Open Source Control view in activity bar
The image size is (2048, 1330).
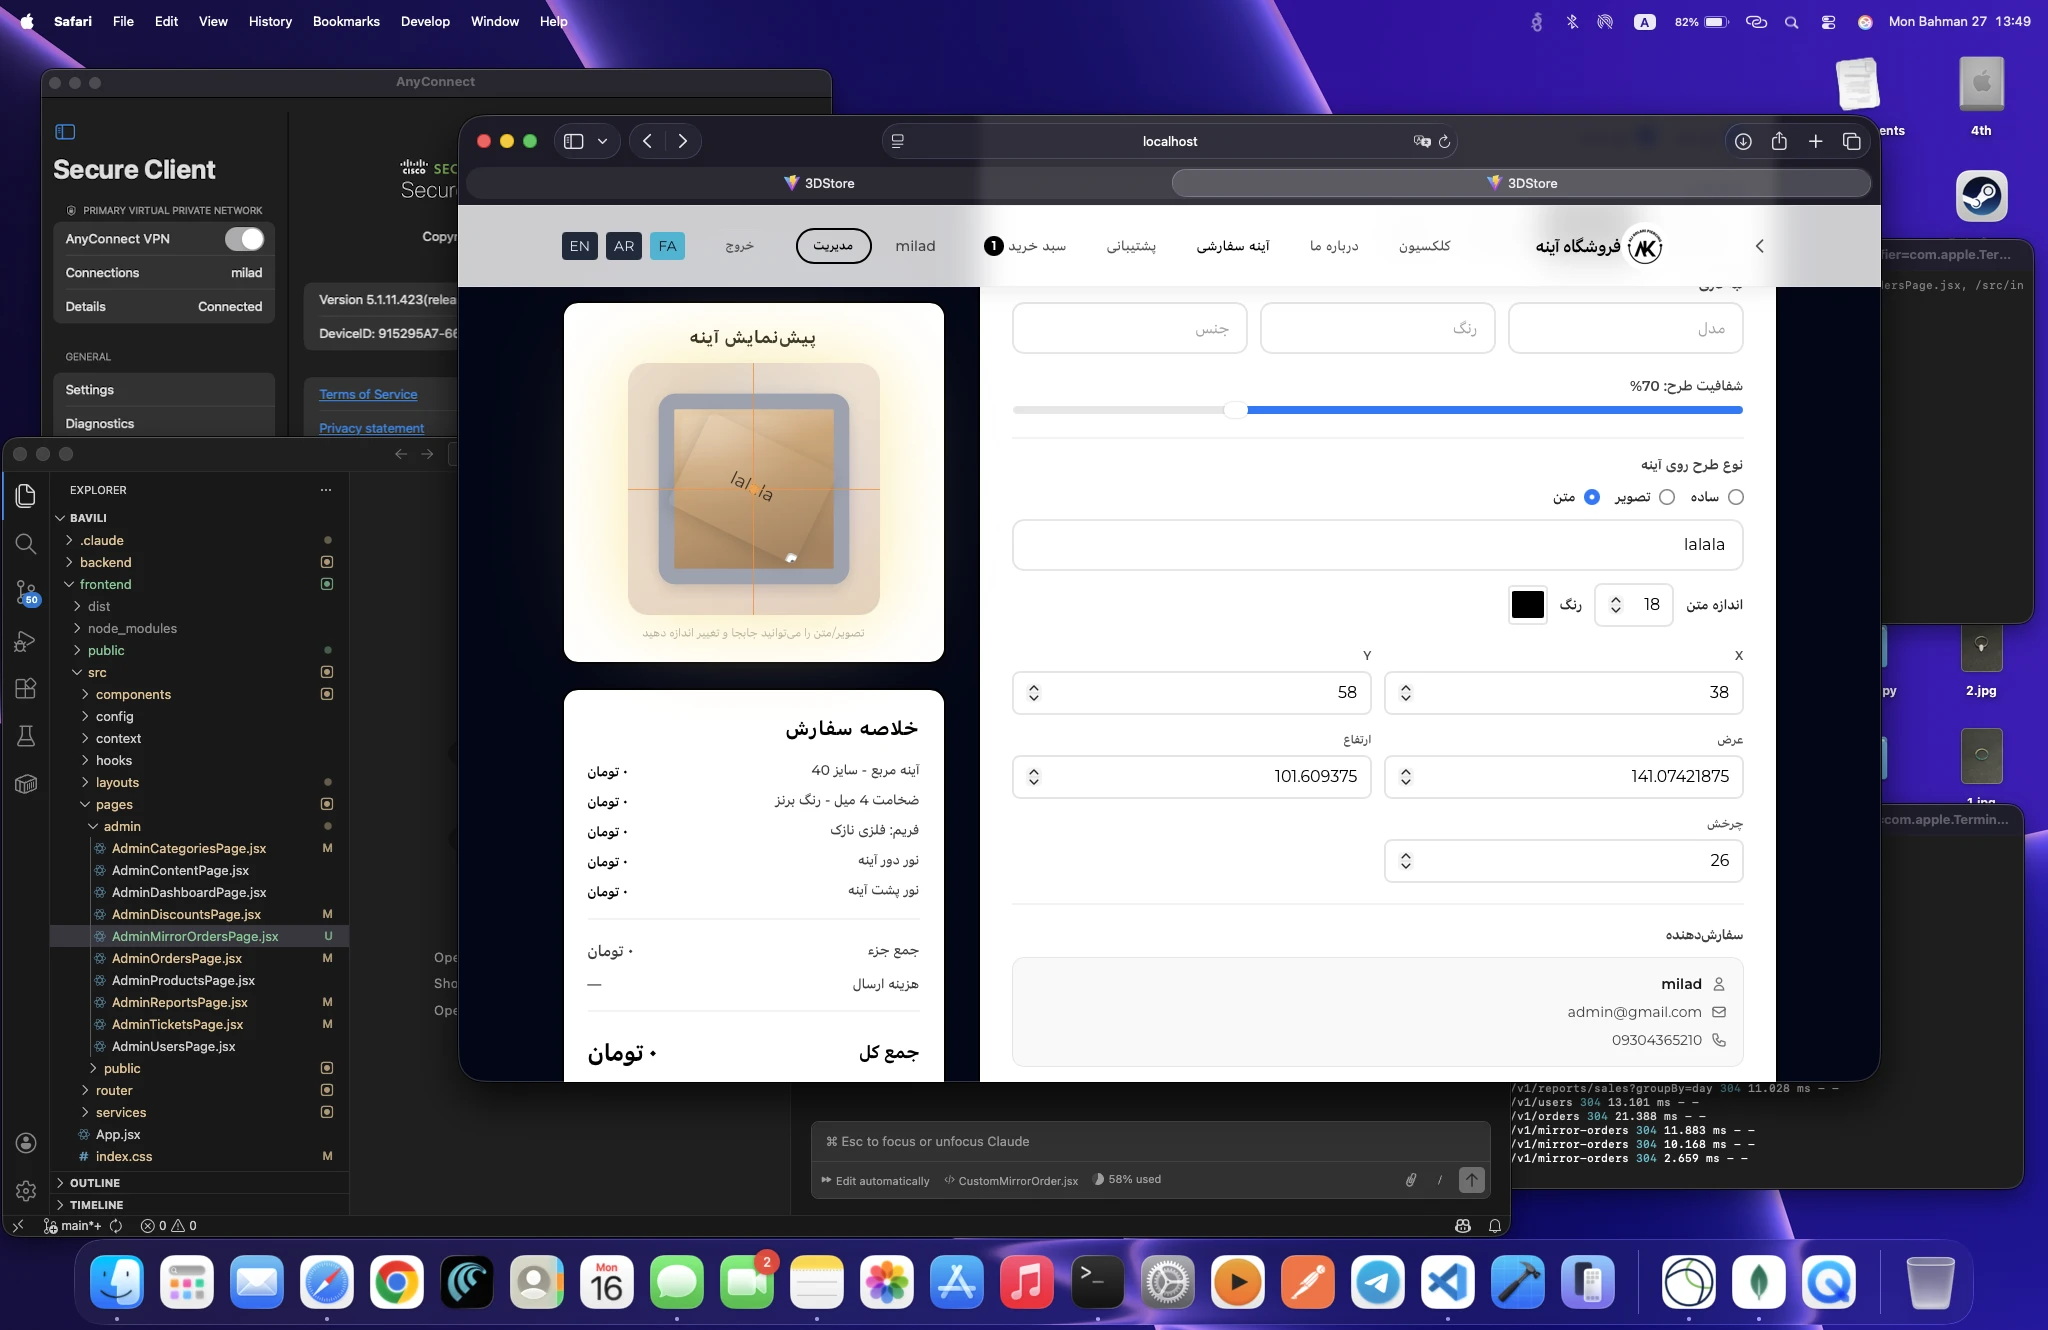point(26,592)
